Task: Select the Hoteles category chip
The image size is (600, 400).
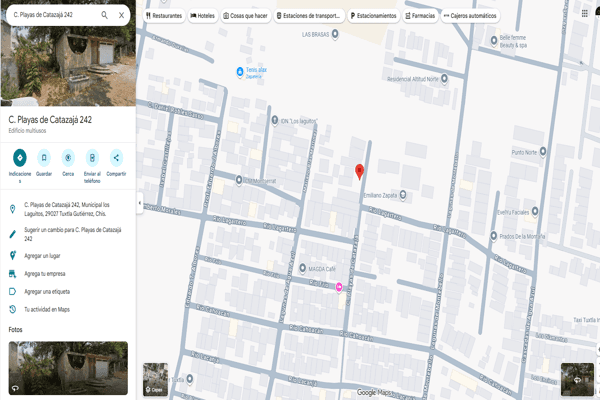Action: (x=202, y=16)
